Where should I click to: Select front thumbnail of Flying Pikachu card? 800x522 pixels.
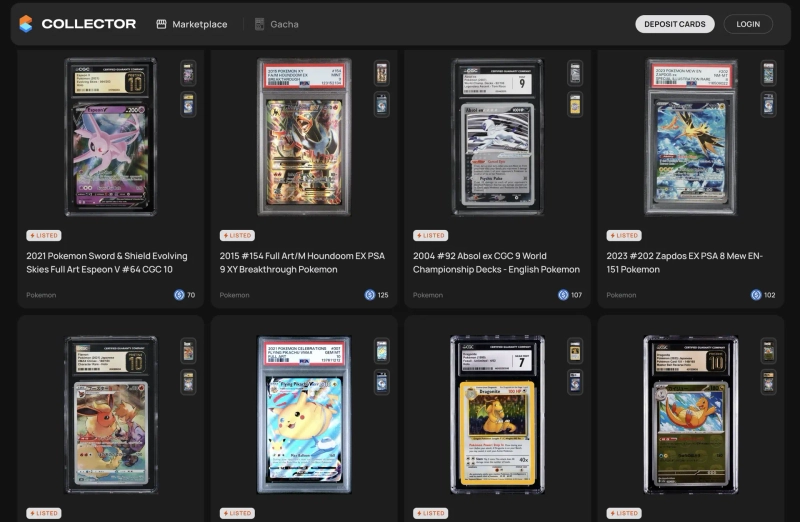(x=382, y=351)
